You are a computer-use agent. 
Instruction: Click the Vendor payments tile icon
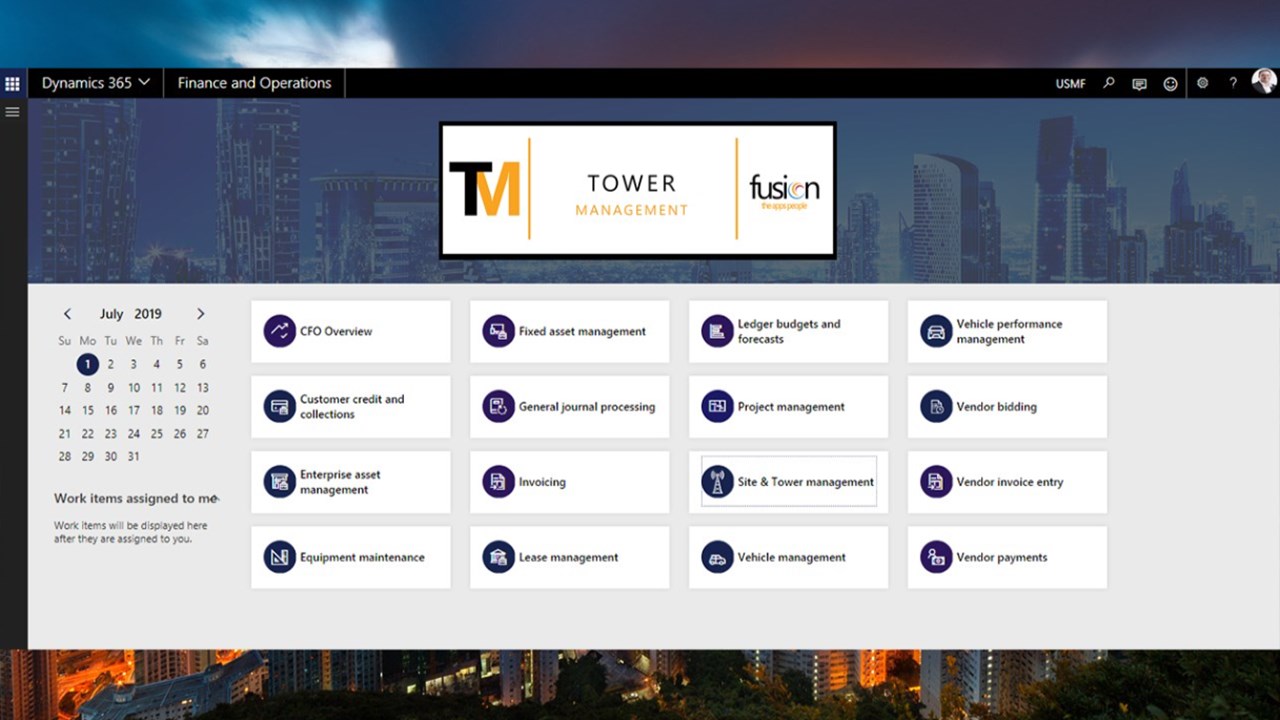click(936, 557)
